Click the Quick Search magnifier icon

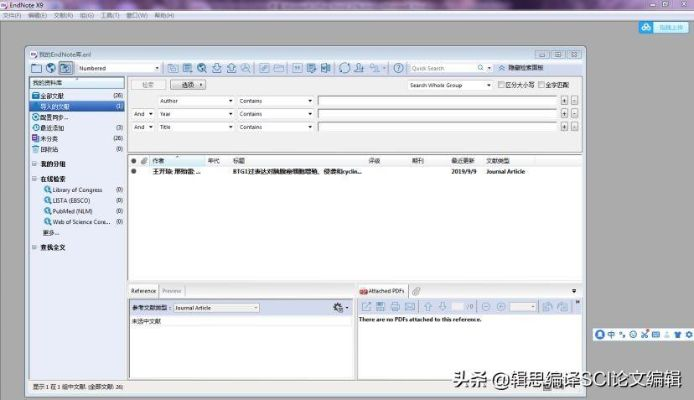coord(481,68)
